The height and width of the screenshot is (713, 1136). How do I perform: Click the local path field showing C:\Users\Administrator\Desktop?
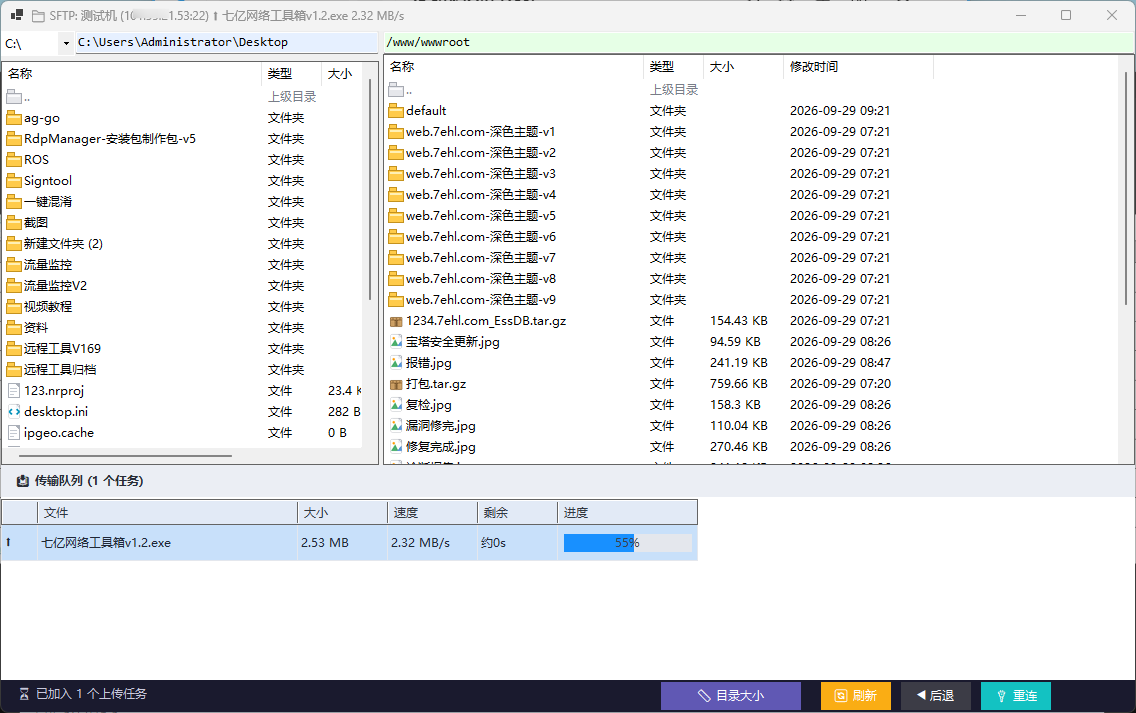coord(226,43)
